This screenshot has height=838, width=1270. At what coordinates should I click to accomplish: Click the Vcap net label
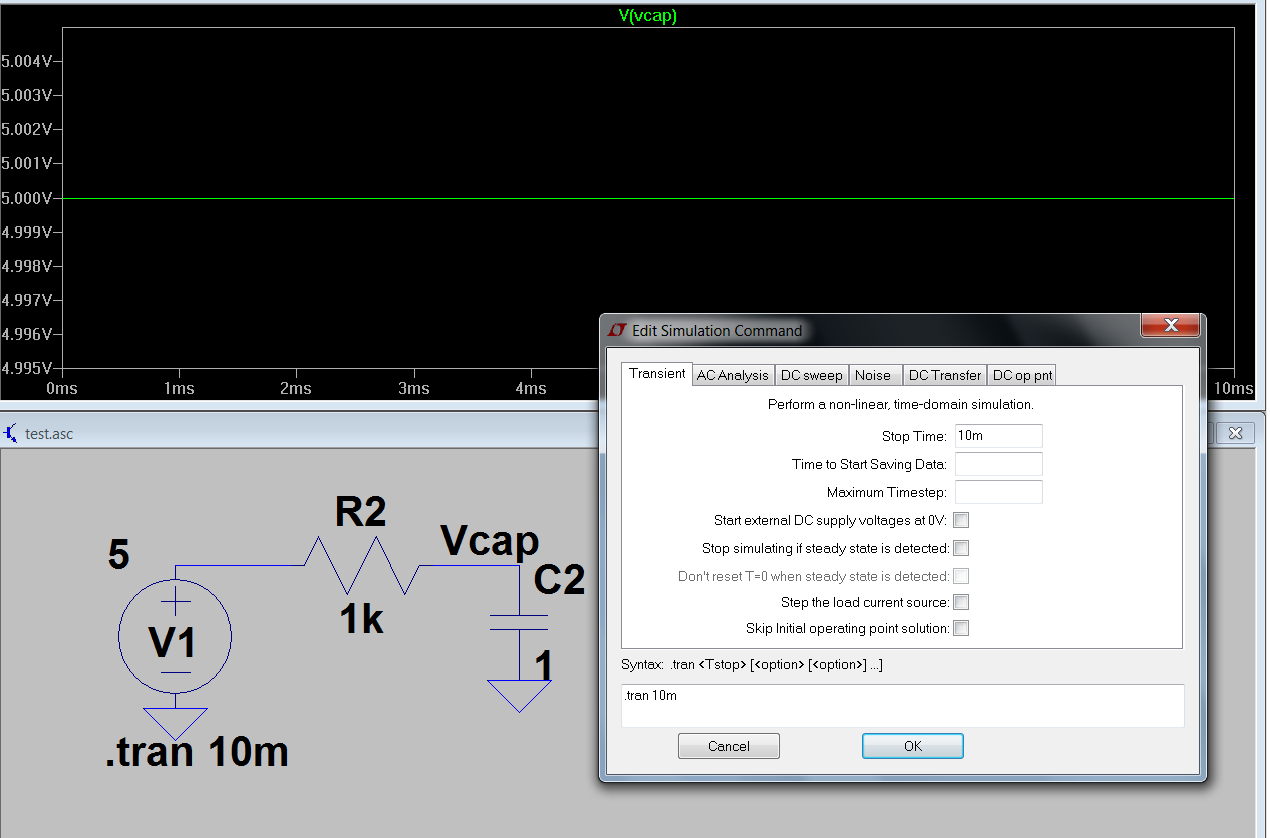[490, 542]
